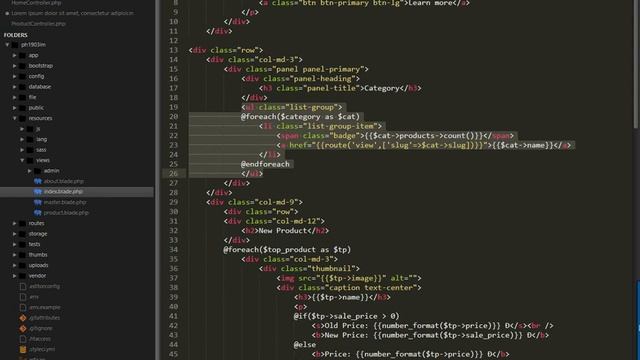Click the .gitignore git icon

[x=23, y=328]
